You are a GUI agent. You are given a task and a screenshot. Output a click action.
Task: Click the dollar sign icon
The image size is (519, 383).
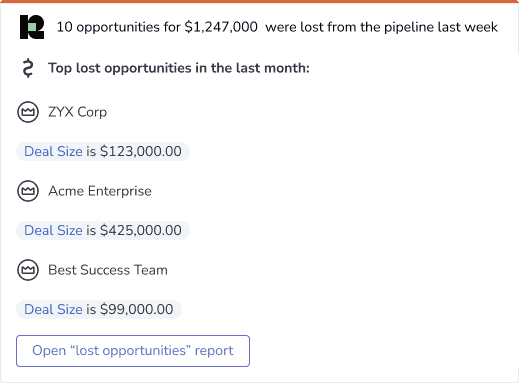(x=28, y=68)
